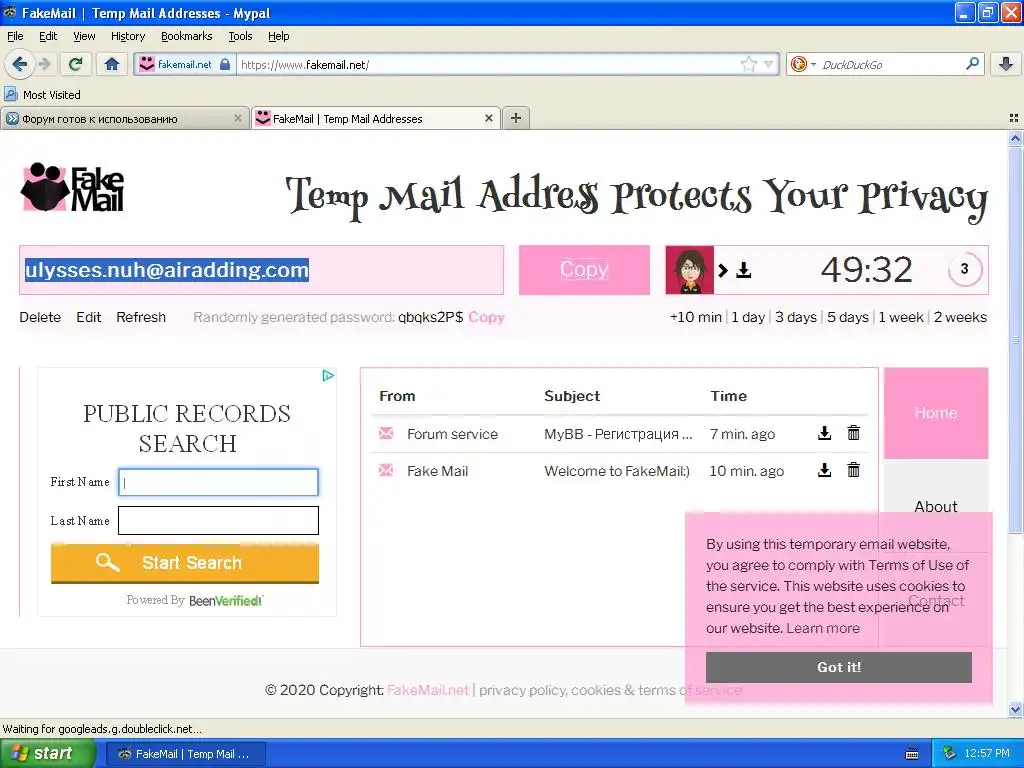This screenshot has width=1024, height=768.
Task: Dismiss cookie notice with Got it!
Action: pos(839,667)
